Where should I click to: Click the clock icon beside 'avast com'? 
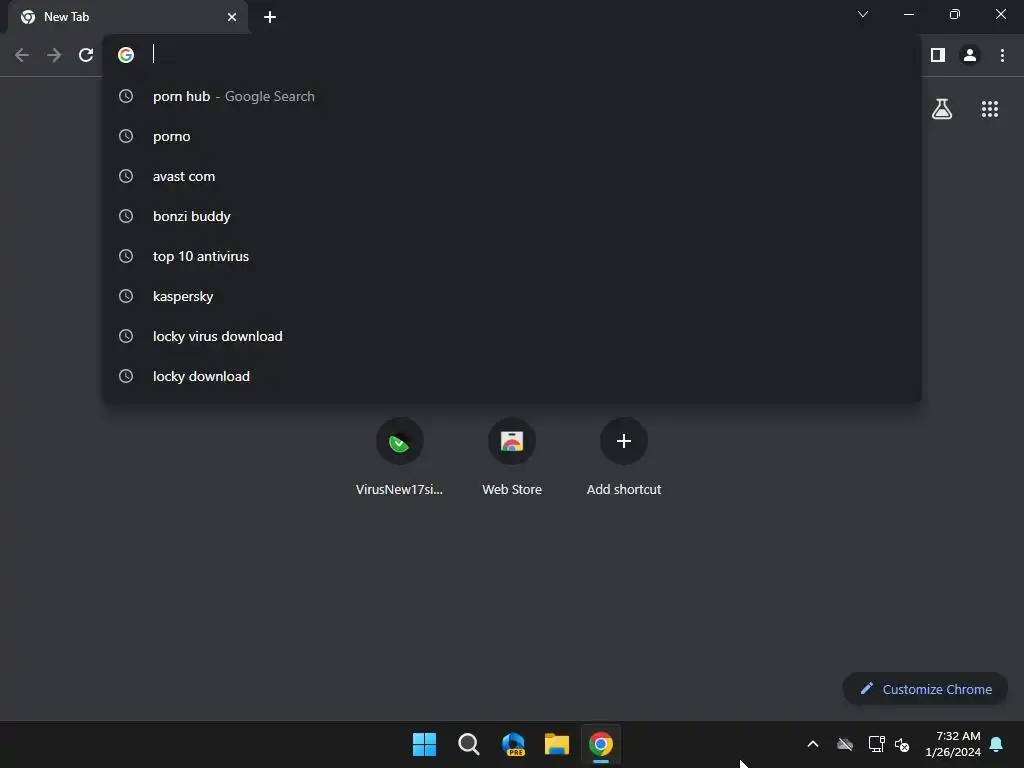(x=126, y=176)
